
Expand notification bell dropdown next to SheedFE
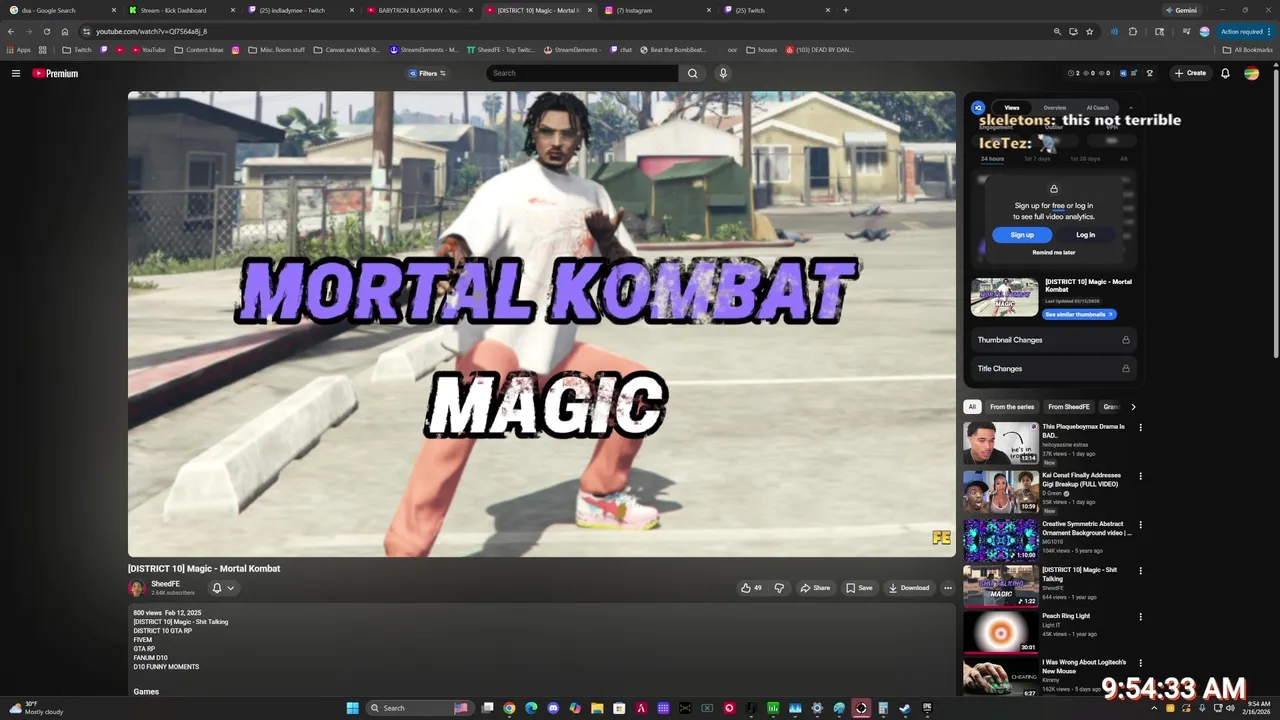(223, 588)
